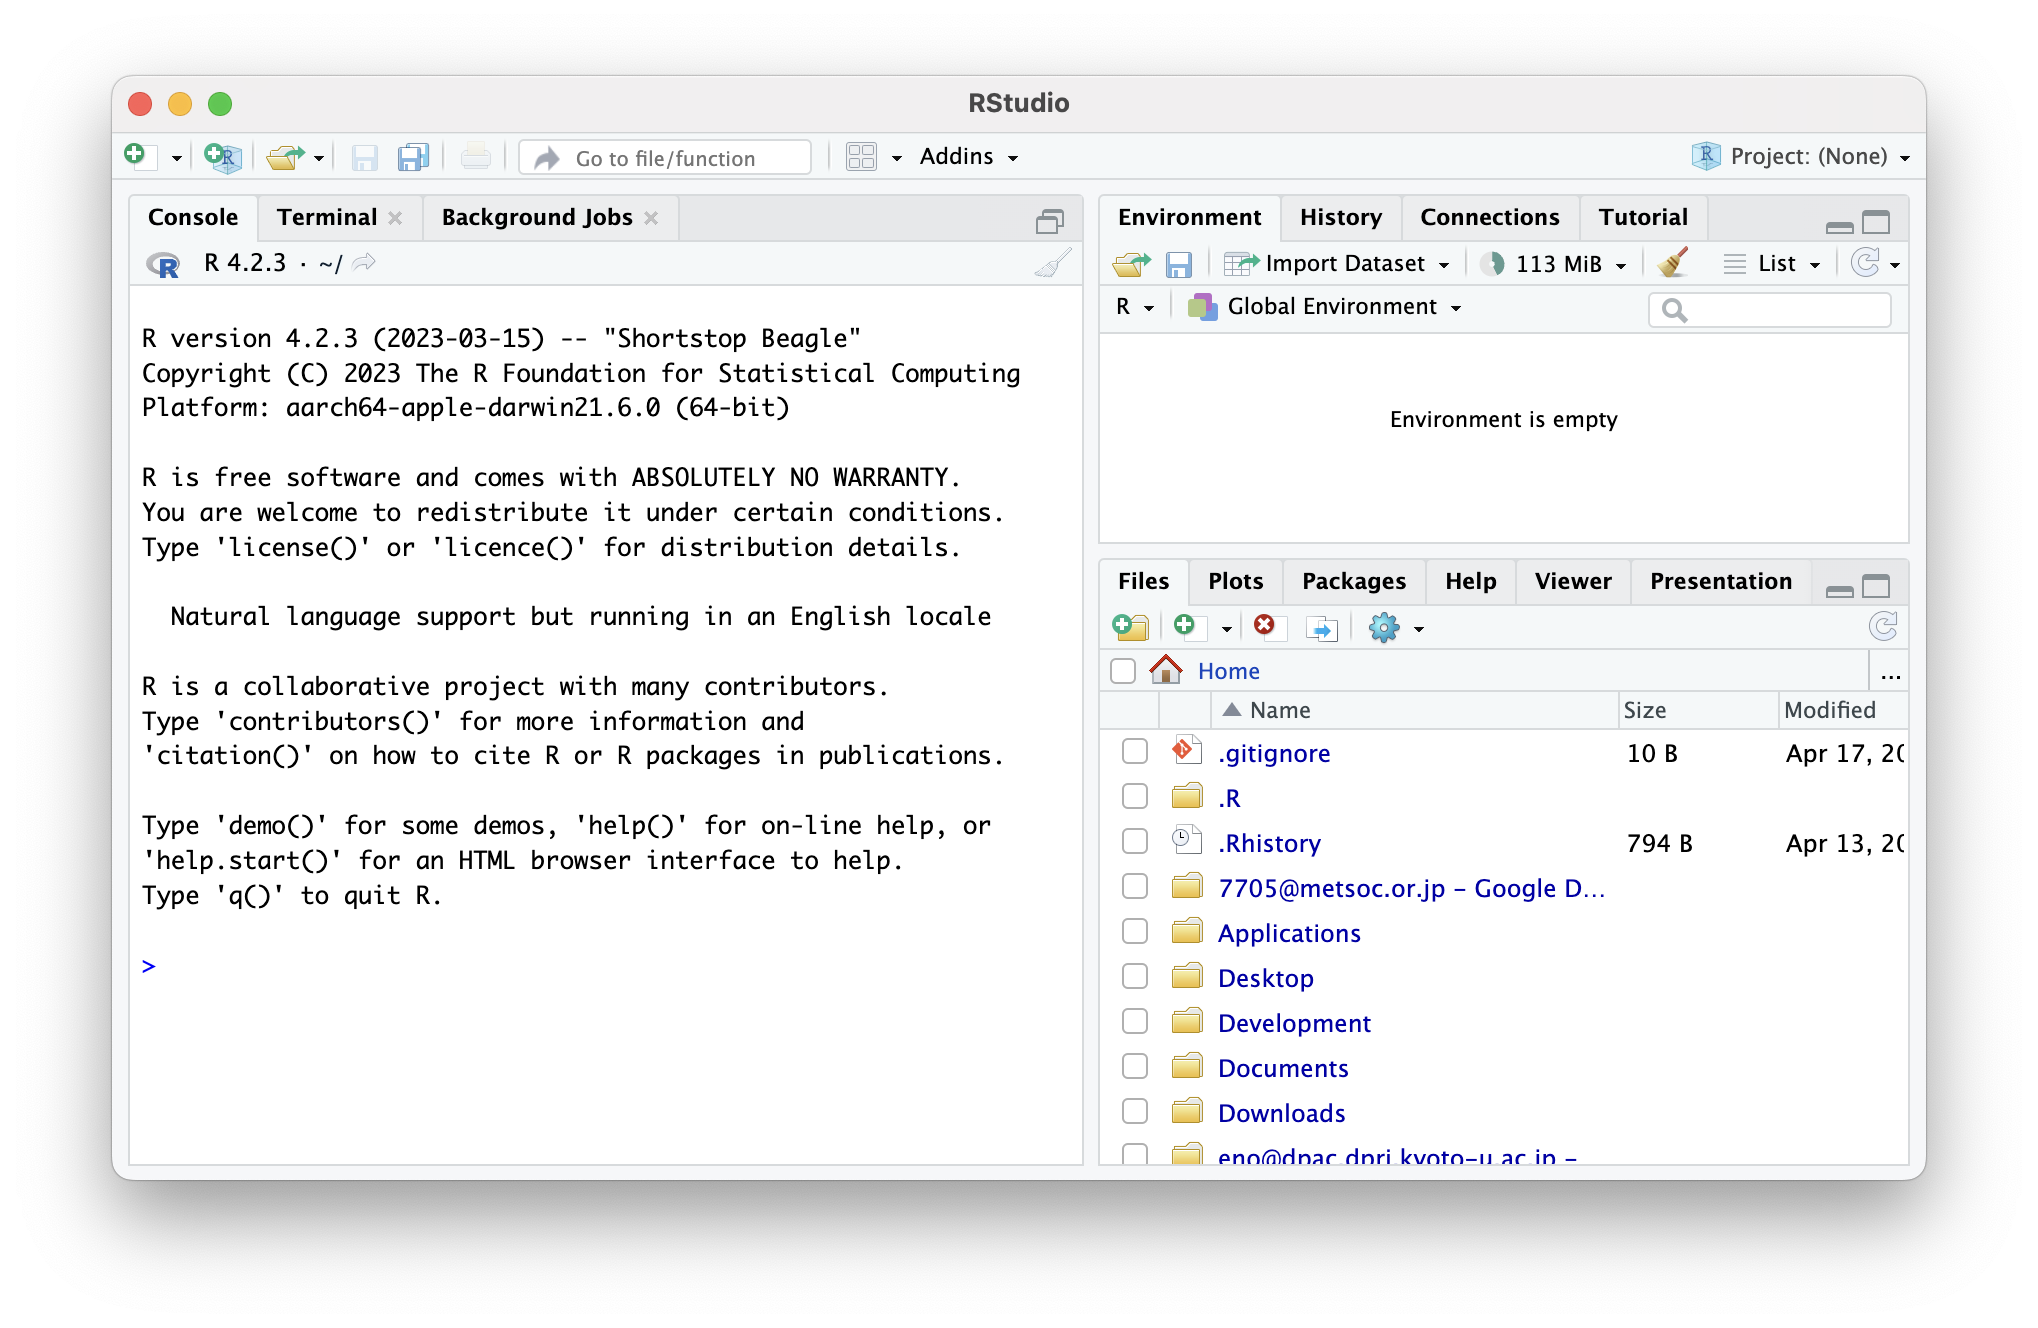Switch to the Plots tab
This screenshot has height=1328, width=2038.
(1236, 582)
